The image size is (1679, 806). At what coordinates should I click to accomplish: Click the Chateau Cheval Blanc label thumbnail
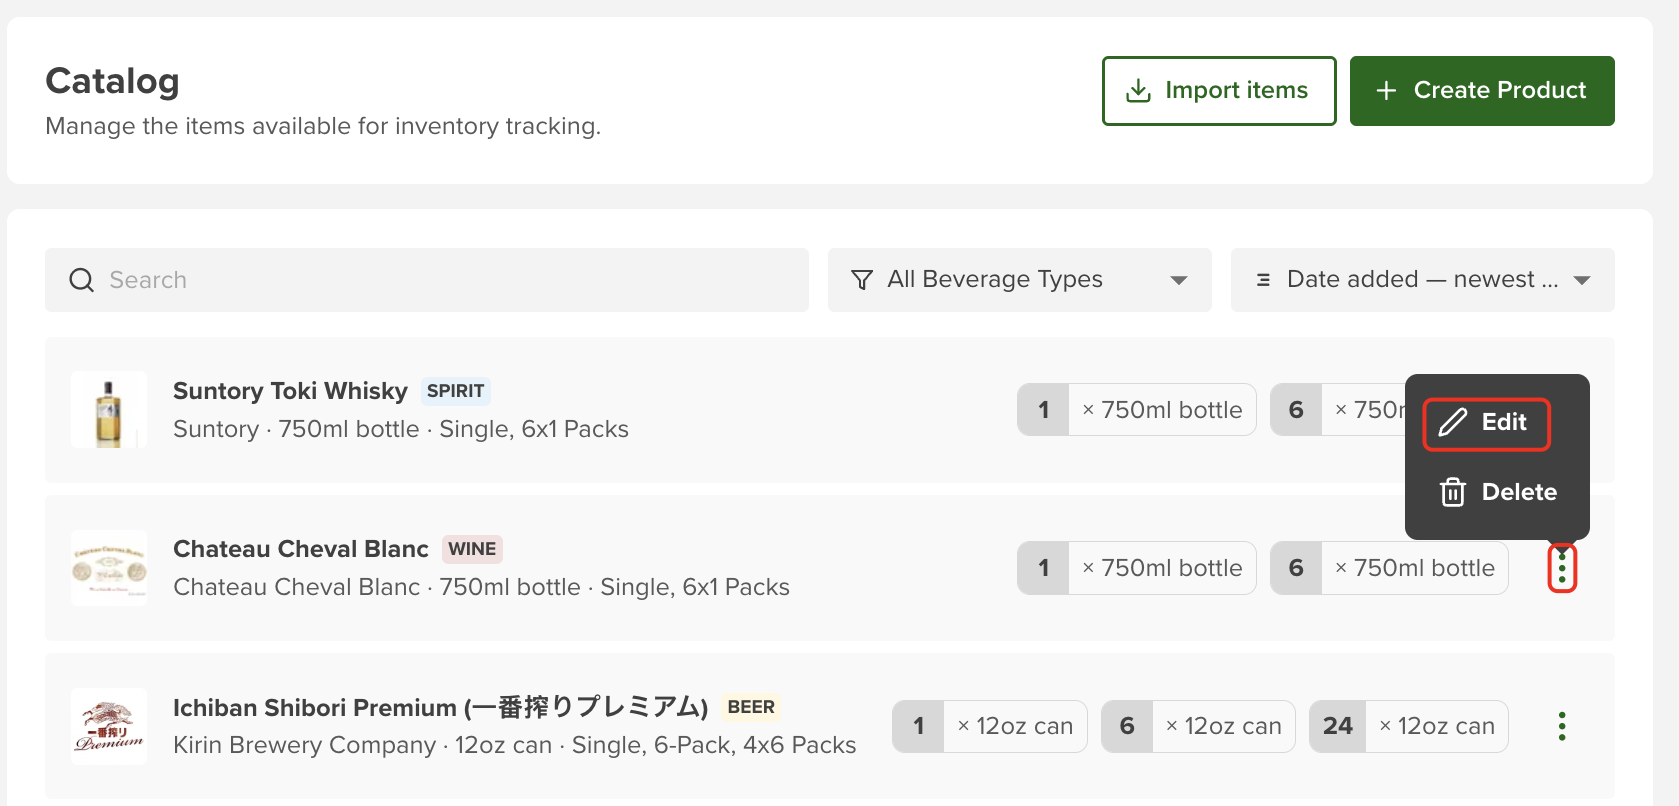coord(109,568)
